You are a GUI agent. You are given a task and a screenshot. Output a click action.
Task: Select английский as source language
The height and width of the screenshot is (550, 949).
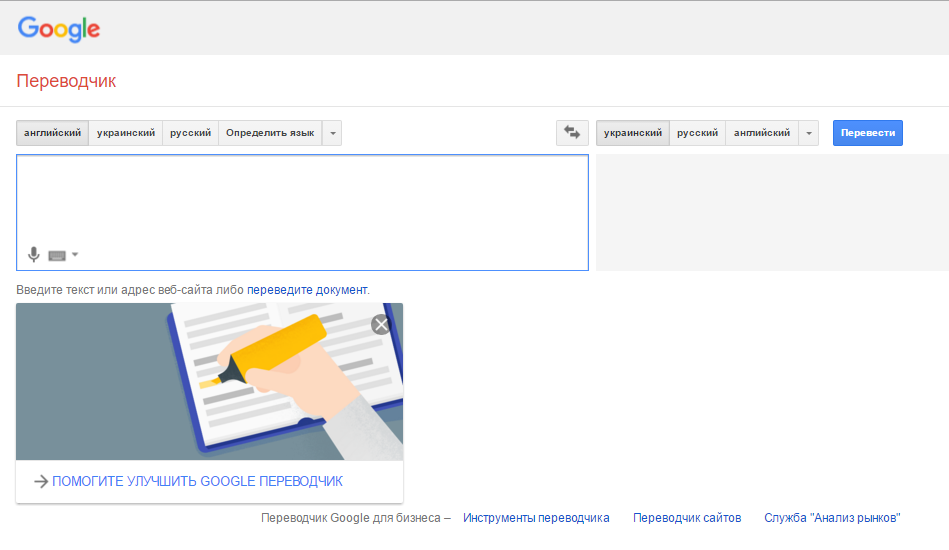pos(53,133)
